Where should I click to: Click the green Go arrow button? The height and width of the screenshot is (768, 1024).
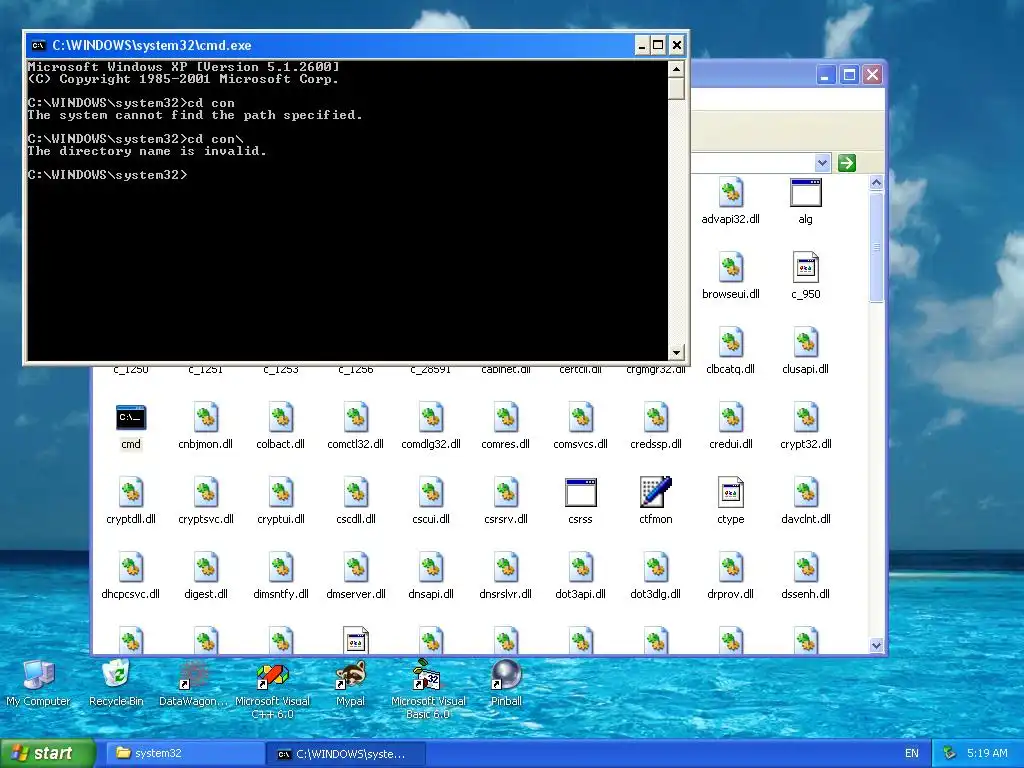pos(847,163)
